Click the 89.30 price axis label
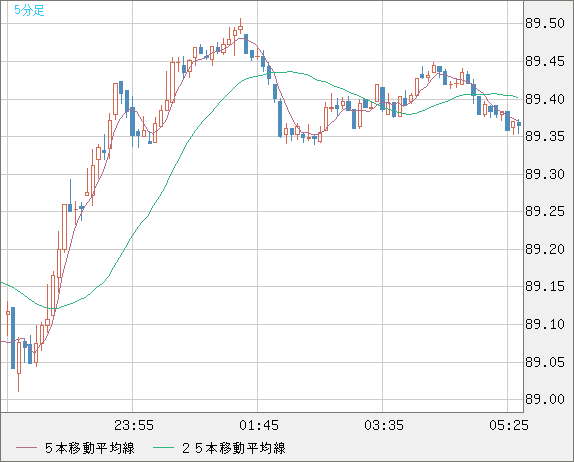Screen dimensions: 574x462 [545, 174]
